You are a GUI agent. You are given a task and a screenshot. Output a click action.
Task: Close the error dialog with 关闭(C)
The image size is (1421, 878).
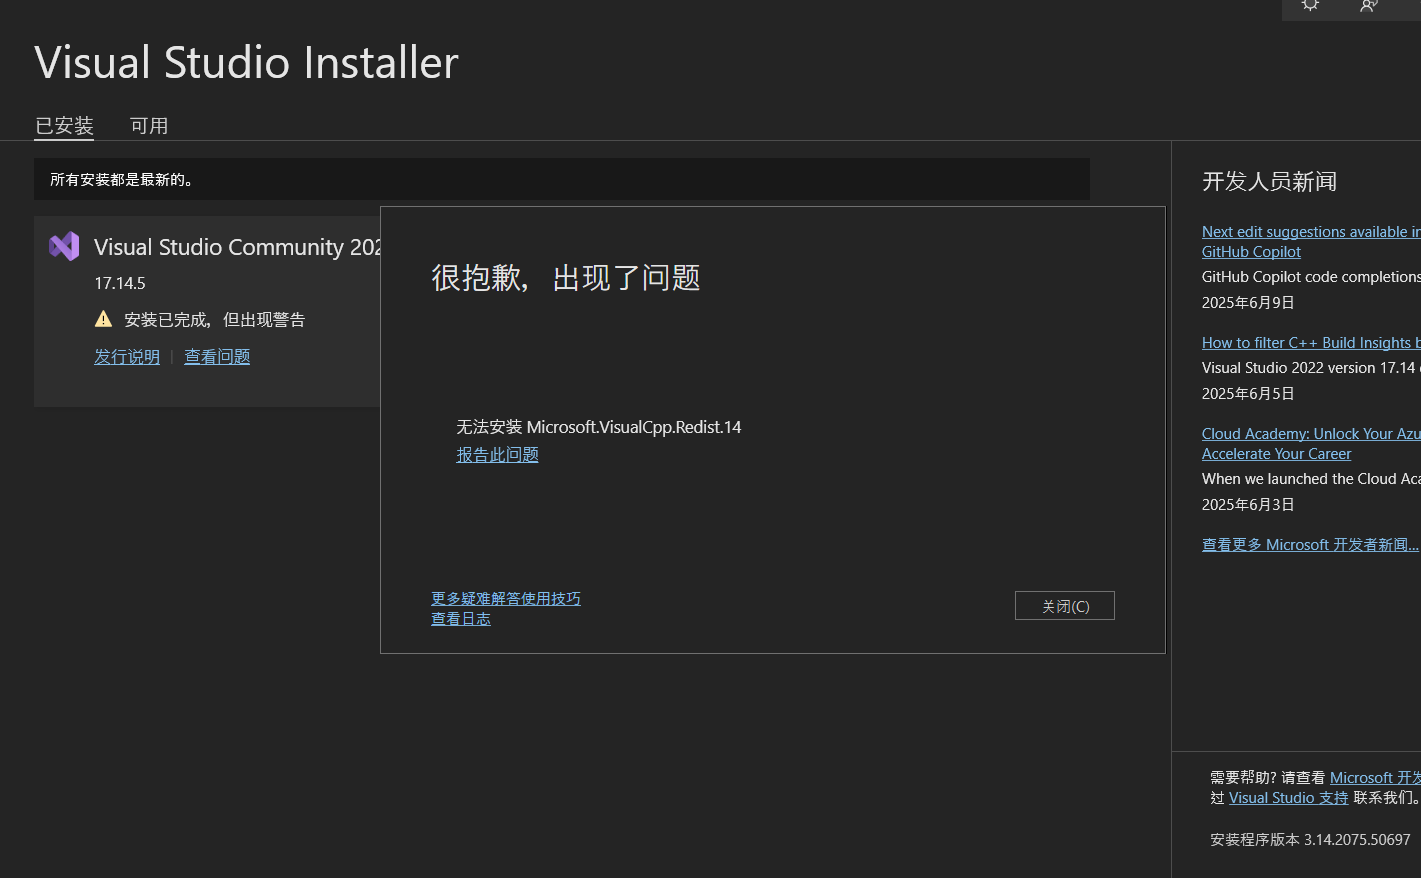[x=1065, y=606]
